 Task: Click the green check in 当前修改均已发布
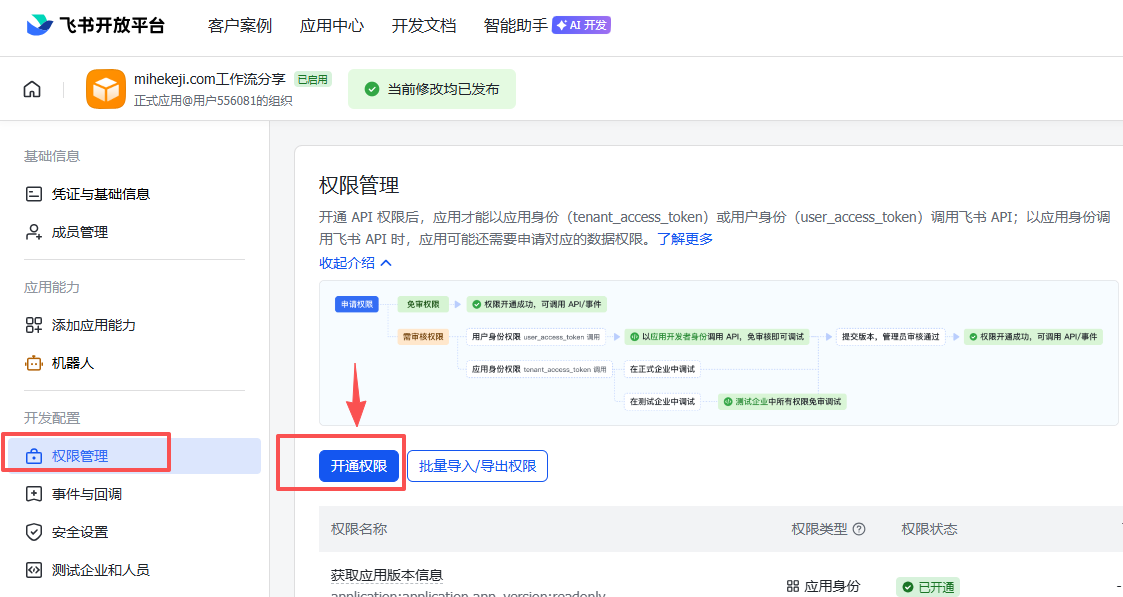[372, 89]
